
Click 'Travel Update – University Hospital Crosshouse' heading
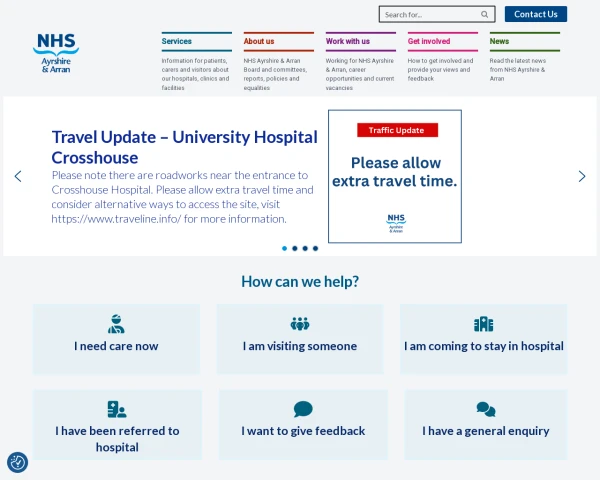[184, 147]
